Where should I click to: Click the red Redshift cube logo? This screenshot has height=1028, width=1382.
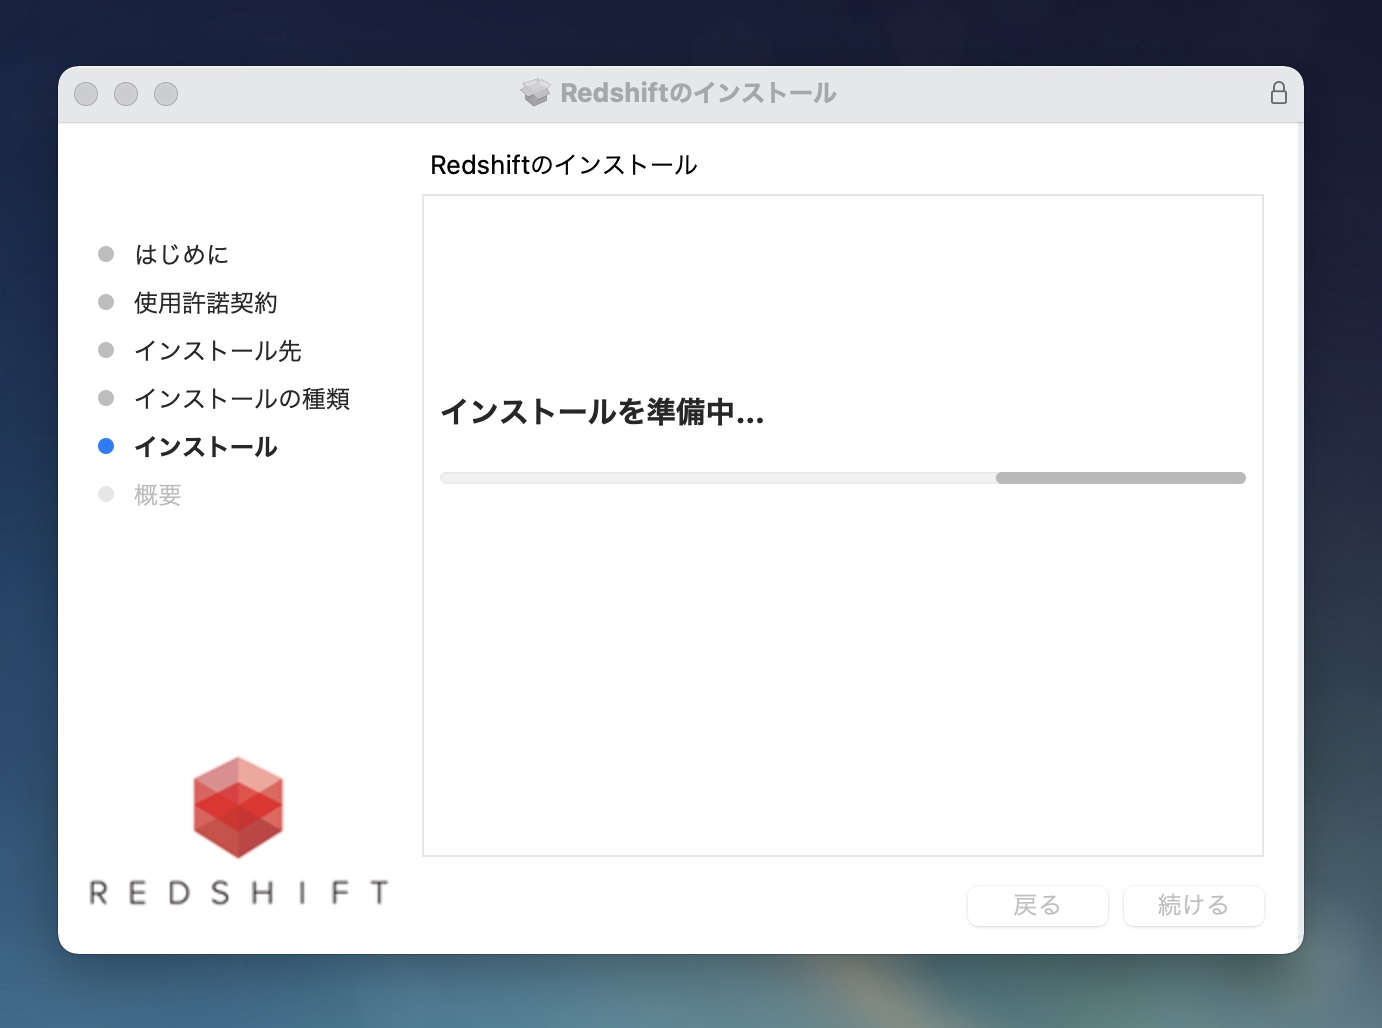238,807
